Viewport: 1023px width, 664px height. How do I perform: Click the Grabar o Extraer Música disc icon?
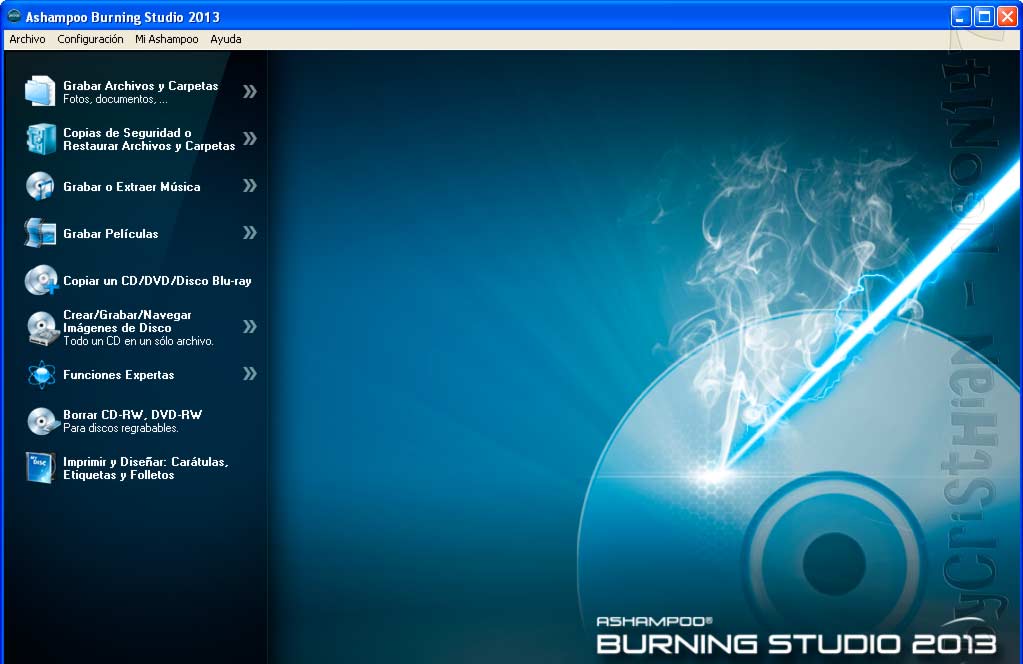(40, 186)
